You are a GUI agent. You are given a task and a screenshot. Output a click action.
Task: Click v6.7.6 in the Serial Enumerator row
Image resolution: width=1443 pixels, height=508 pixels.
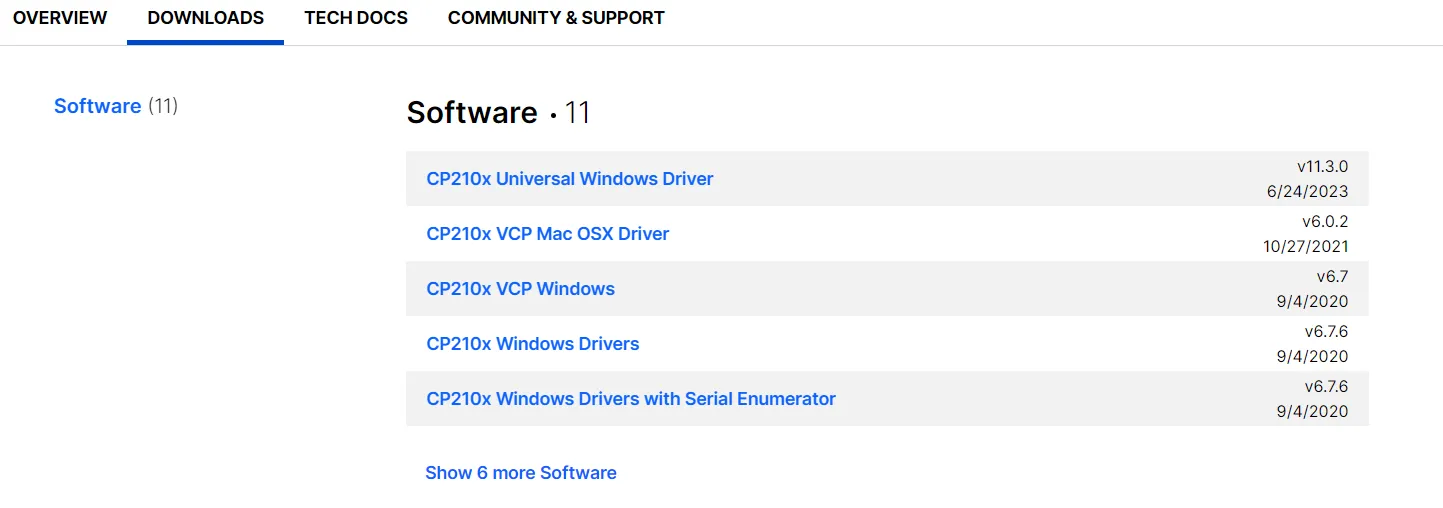point(1326,386)
